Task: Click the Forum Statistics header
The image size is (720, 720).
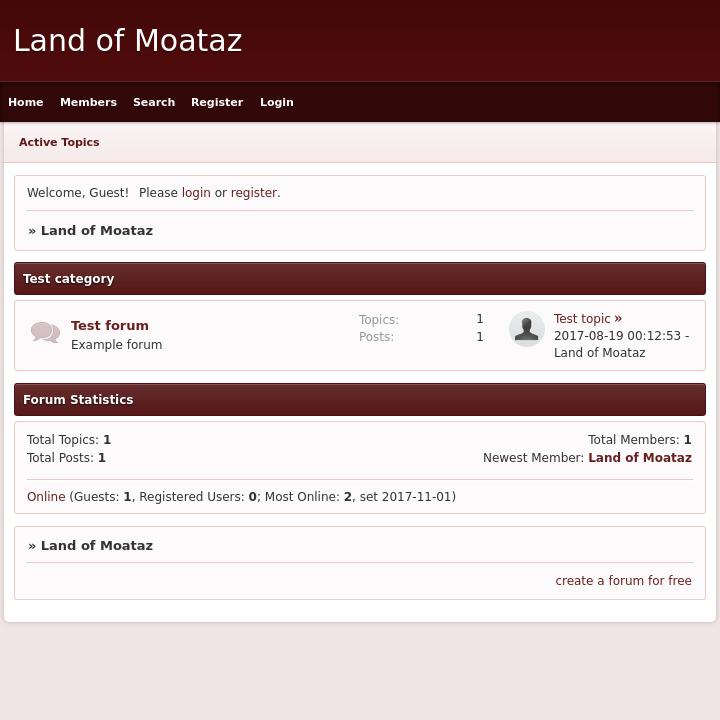Action: 78,400
